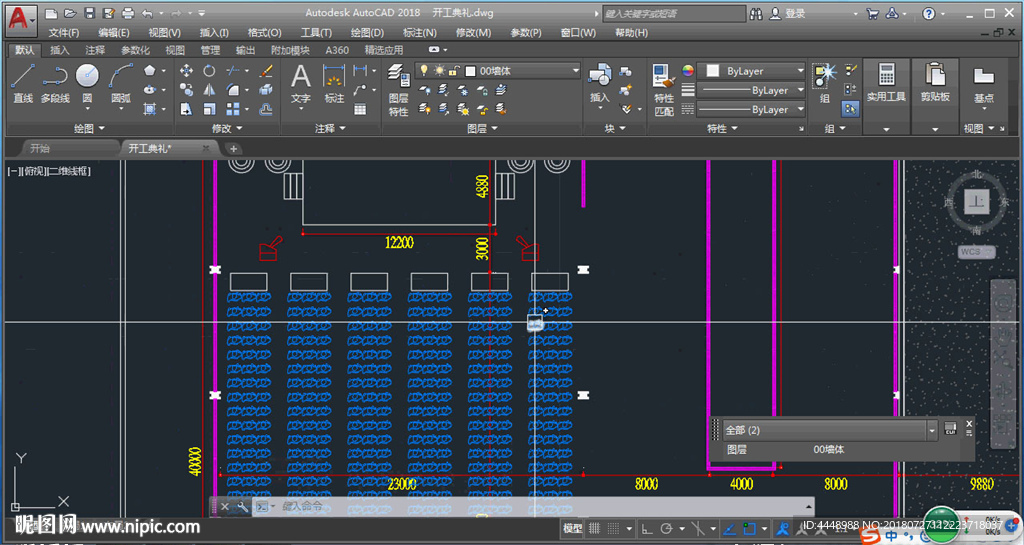Toggle the layer lock icon in layer dropdown
The image size is (1024, 545).
click(x=455, y=70)
